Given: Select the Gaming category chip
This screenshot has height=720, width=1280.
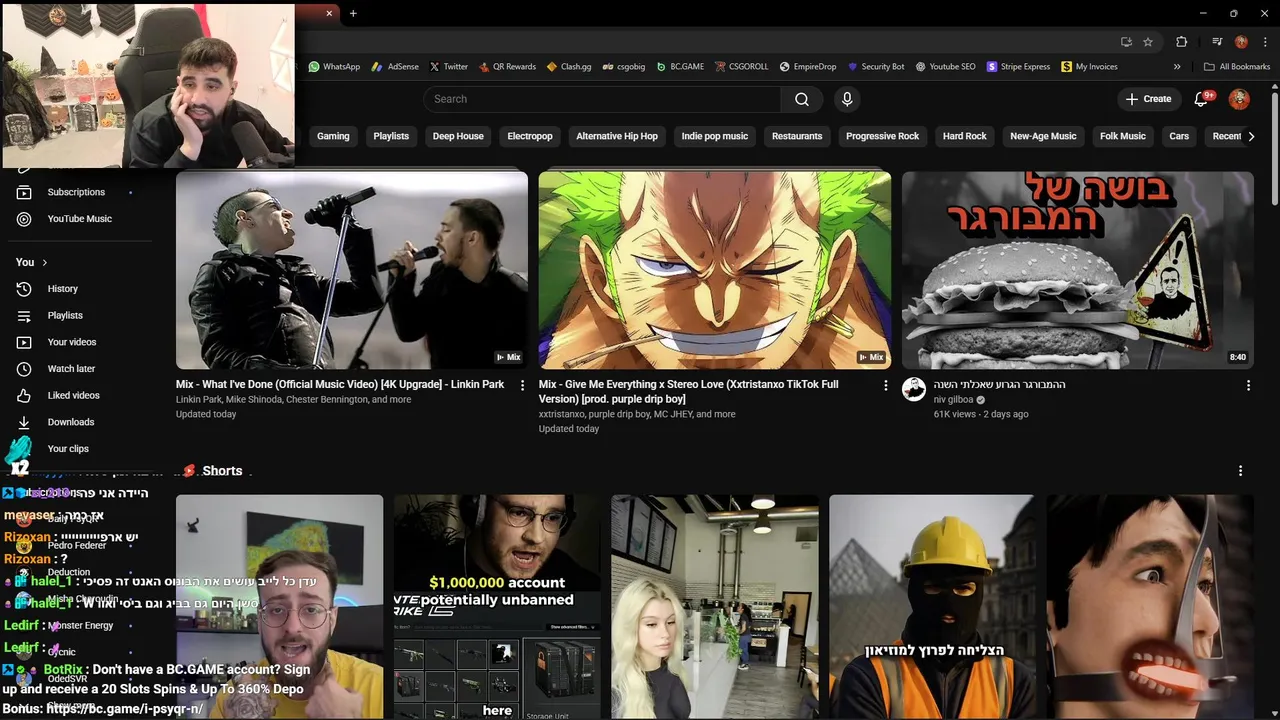Looking at the screenshot, I should coord(333,136).
